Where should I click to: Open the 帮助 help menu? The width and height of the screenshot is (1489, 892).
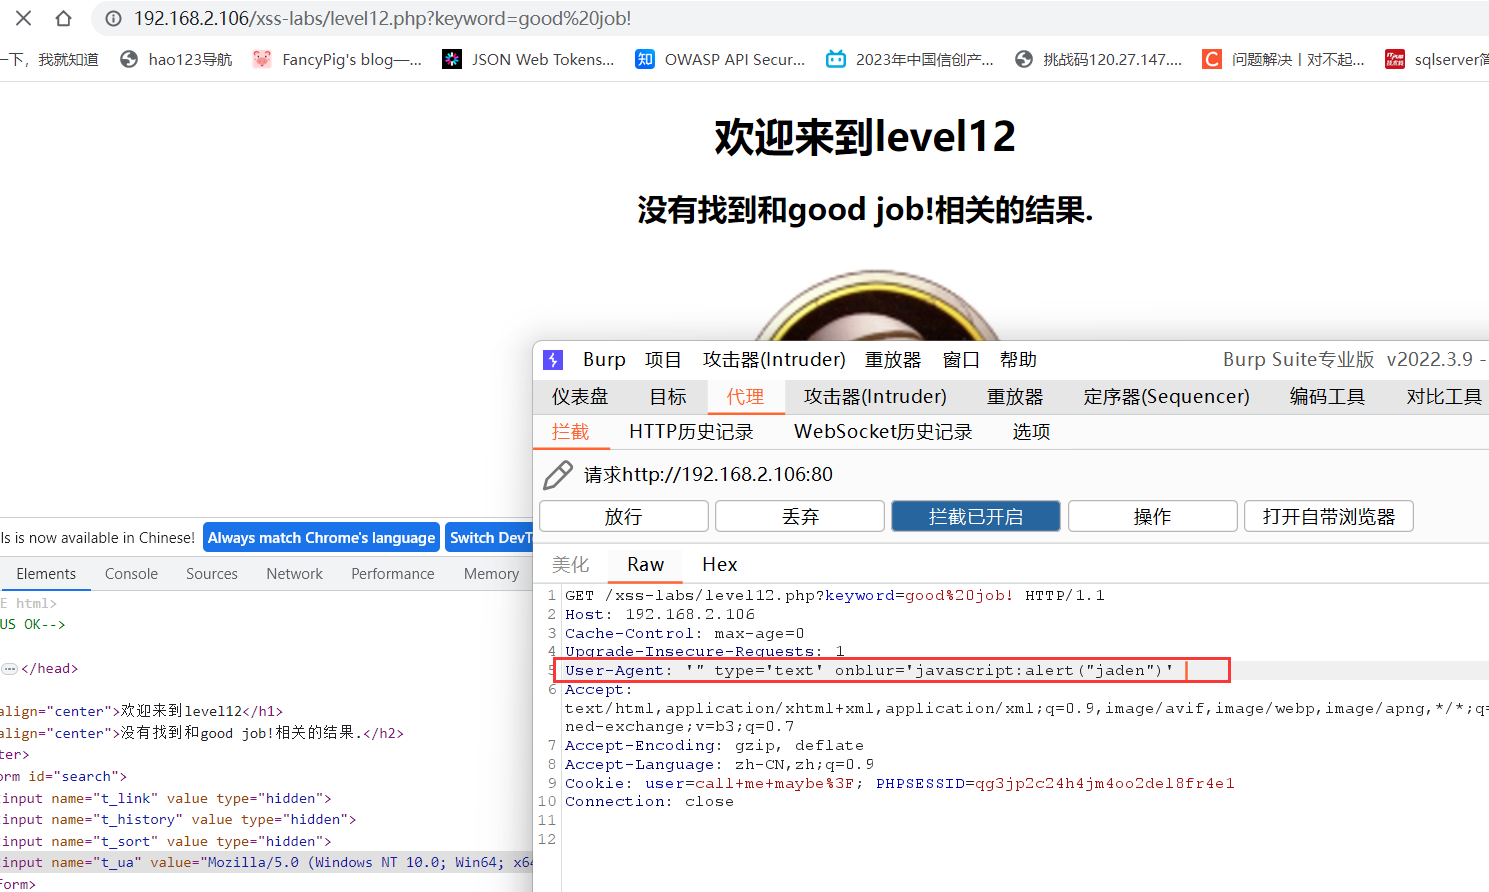1018,360
